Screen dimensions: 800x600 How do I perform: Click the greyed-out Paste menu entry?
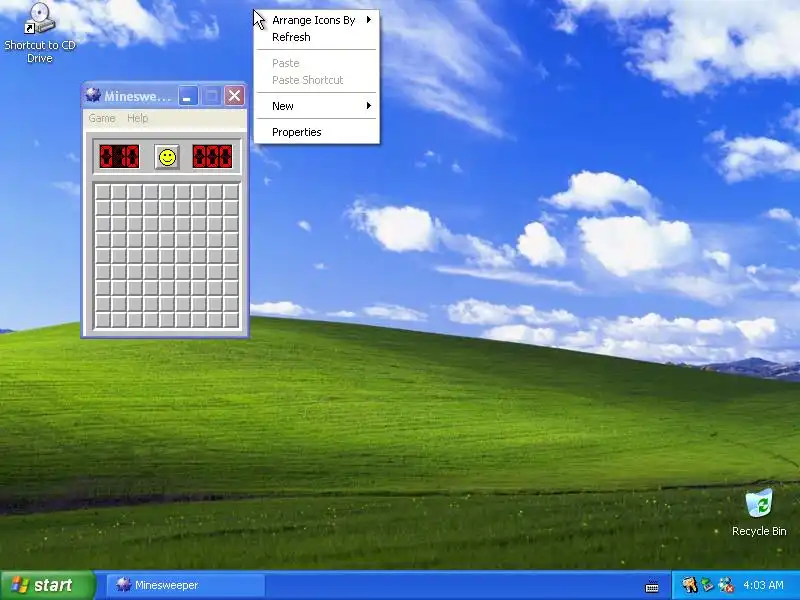[x=317, y=63]
